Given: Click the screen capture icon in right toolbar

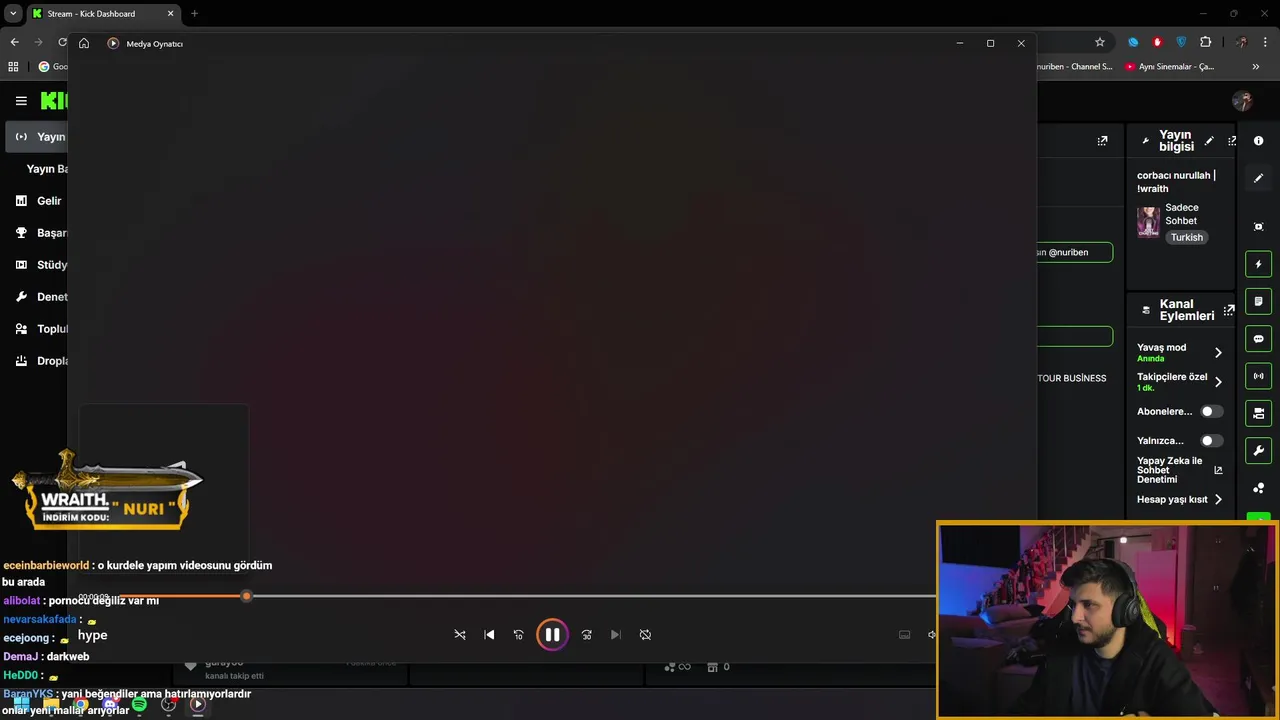Looking at the screenshot, I should click(1258, 227).
